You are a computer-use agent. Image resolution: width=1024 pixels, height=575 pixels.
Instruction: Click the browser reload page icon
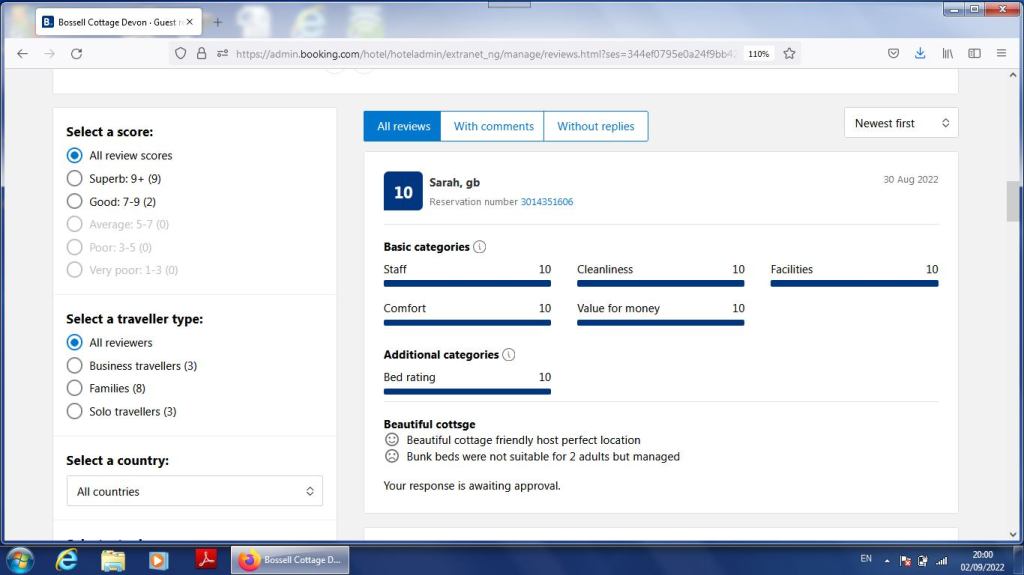pos(76,54)
